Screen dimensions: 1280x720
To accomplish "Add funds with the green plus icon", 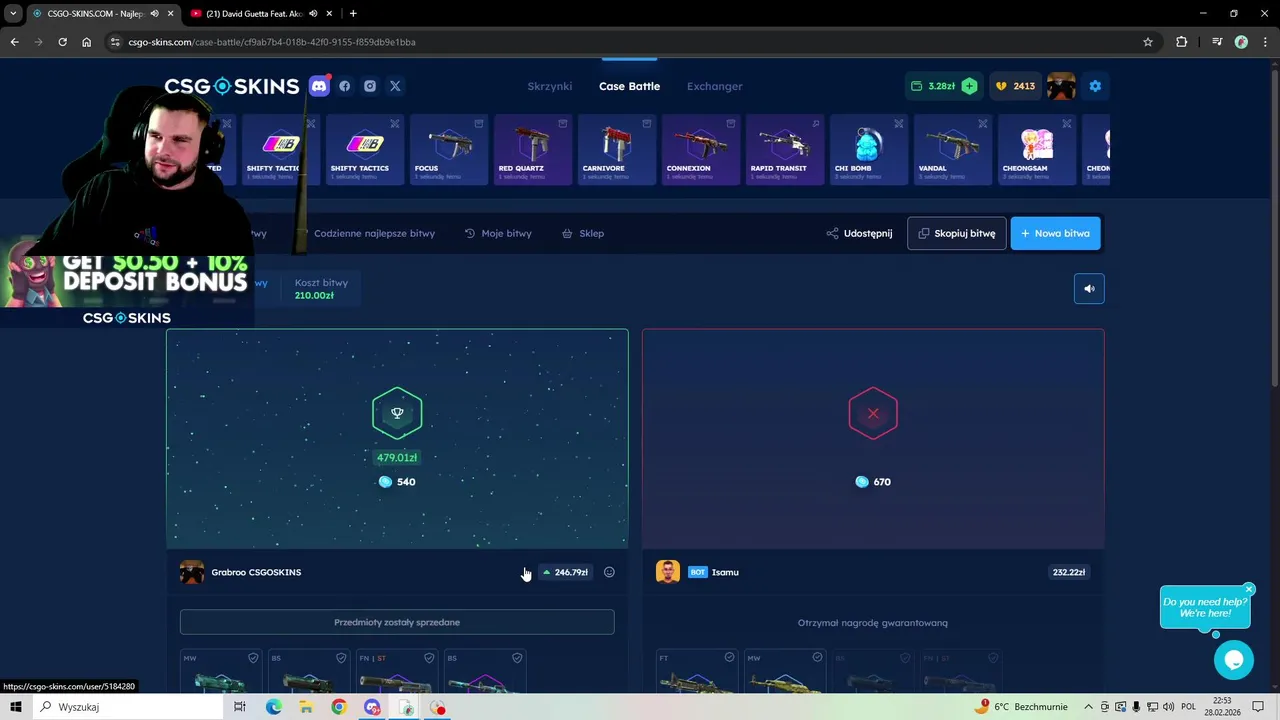I will (969, 86).
